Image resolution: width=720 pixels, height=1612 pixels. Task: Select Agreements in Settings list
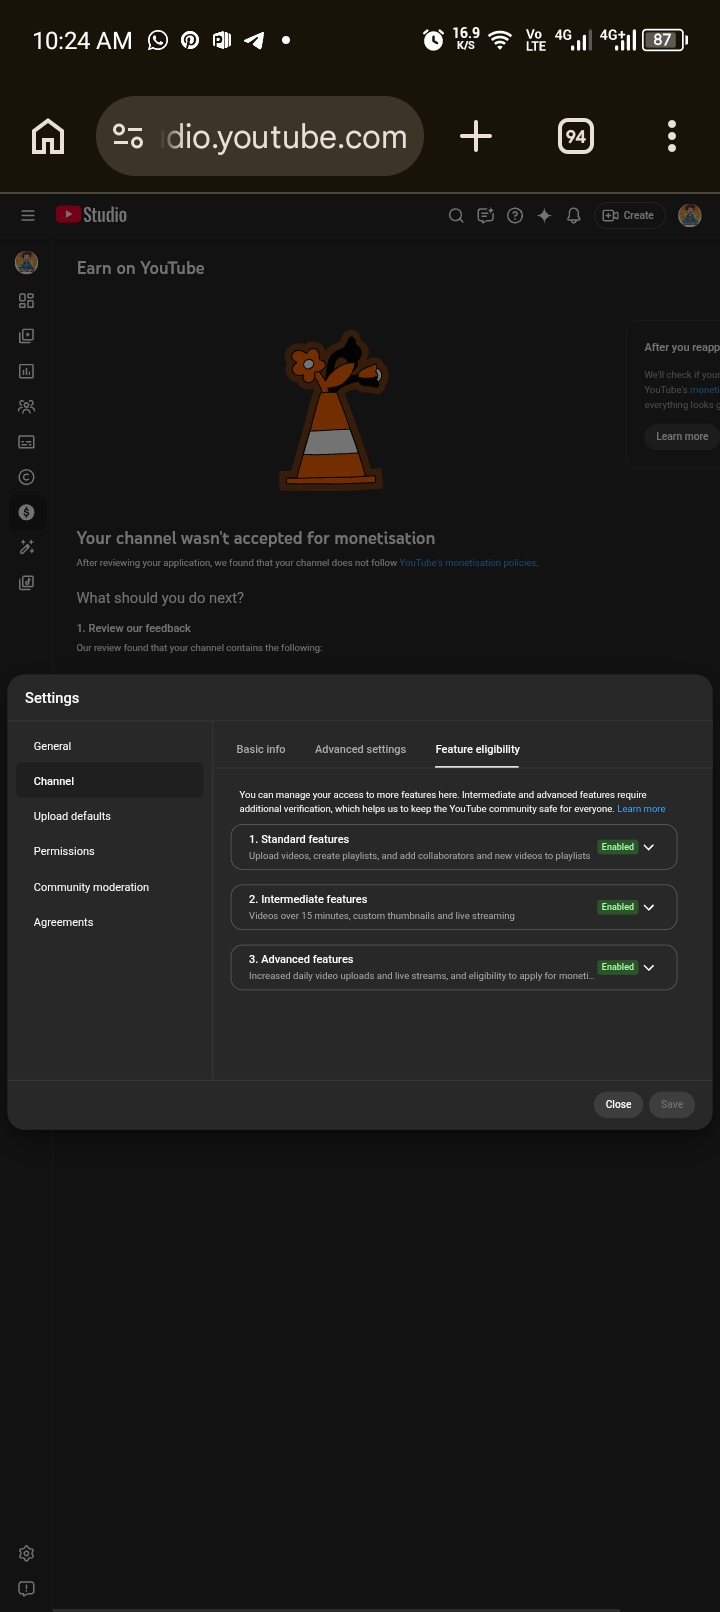click(x=110, y=922)
